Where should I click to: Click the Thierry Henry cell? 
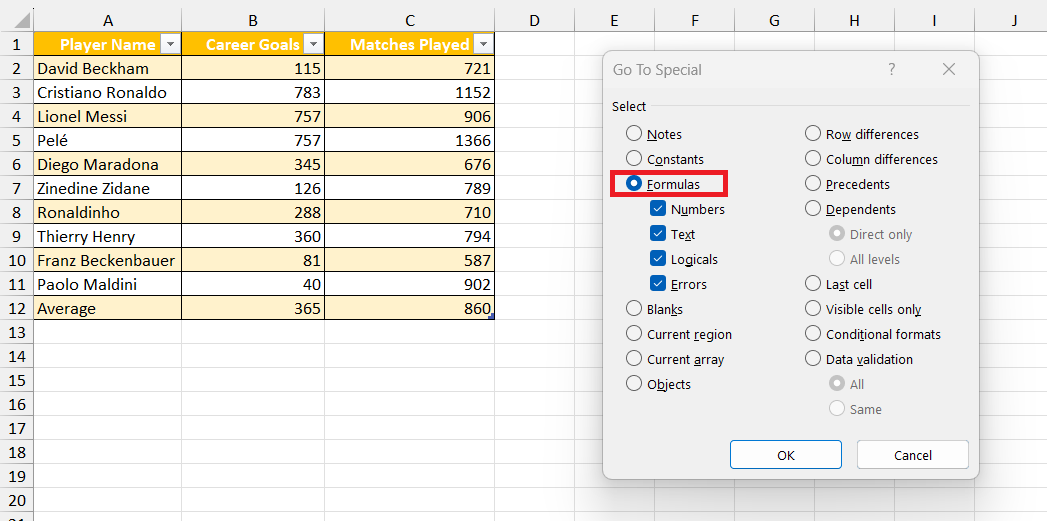108,236
